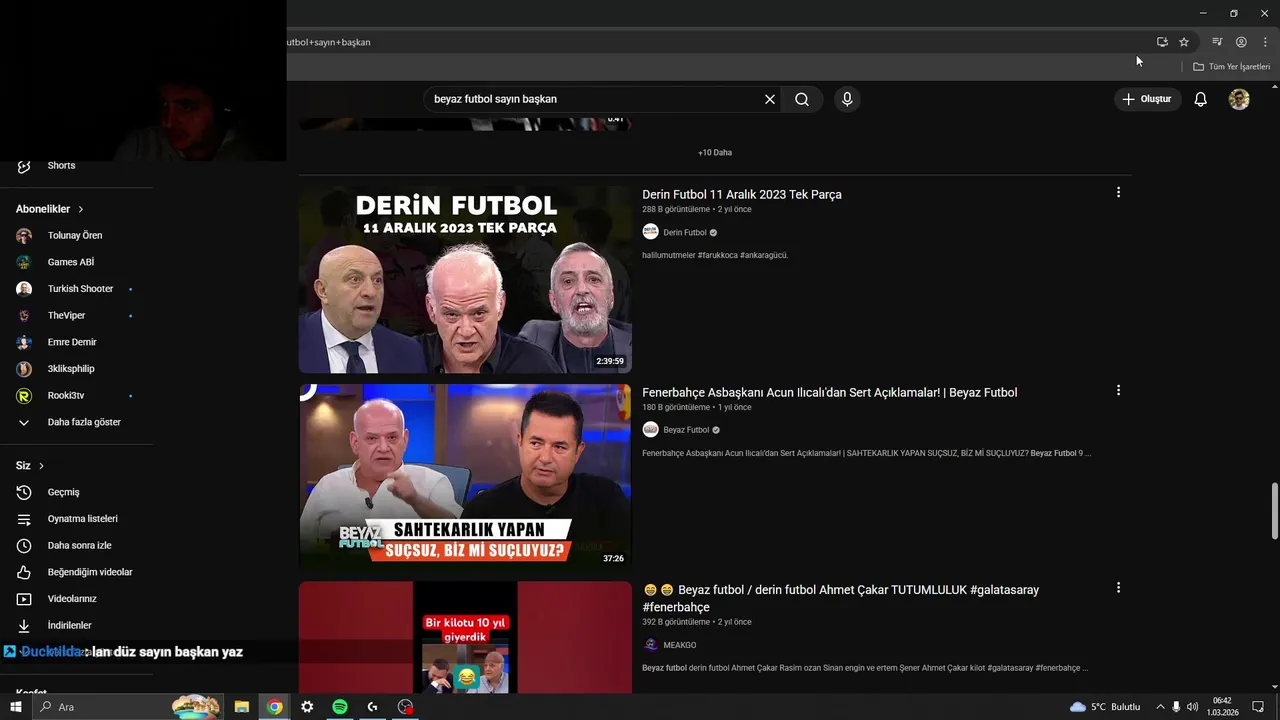Open Beyaz Futbol channel name link
The image size is (1280, 720).
[x=686, y=430]
